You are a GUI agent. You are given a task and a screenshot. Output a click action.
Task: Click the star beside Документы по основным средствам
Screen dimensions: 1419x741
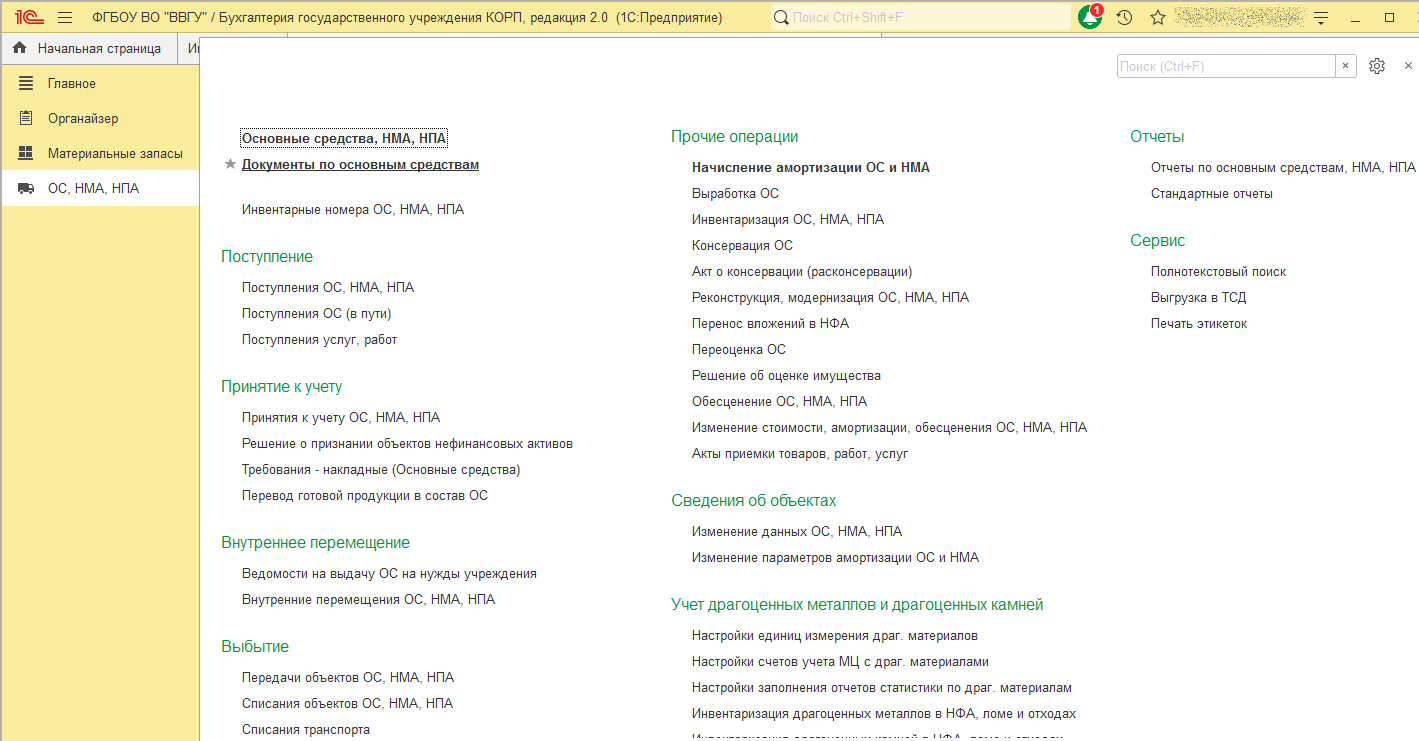[x=230, y=165]
